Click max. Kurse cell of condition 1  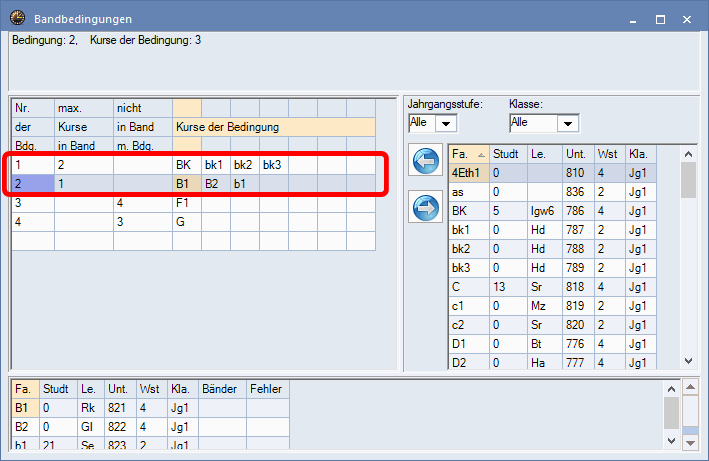point(83,164)
